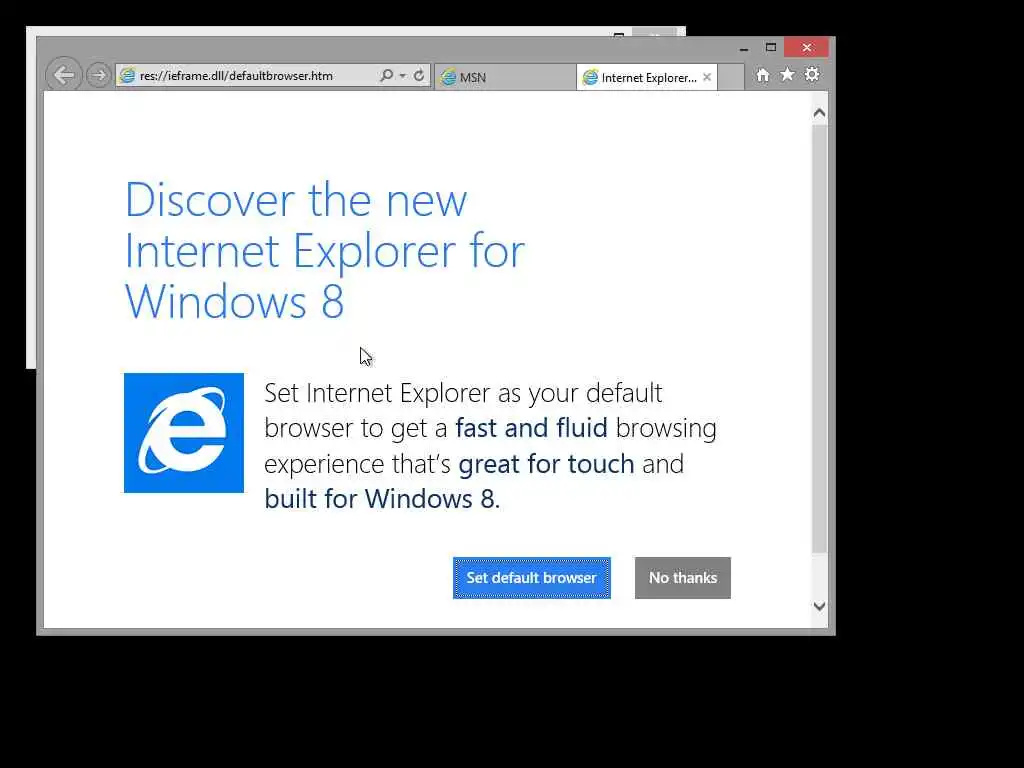Click the scrollbar up arrow

pyautogui.click(x=820, y=113)
